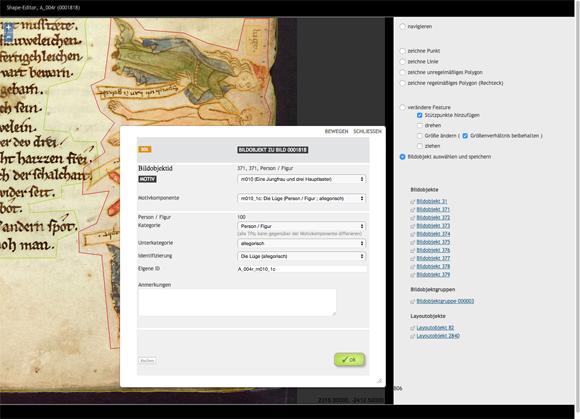Click link icon beside Bildobjektgruppe 000003

(x=412, y=302)
